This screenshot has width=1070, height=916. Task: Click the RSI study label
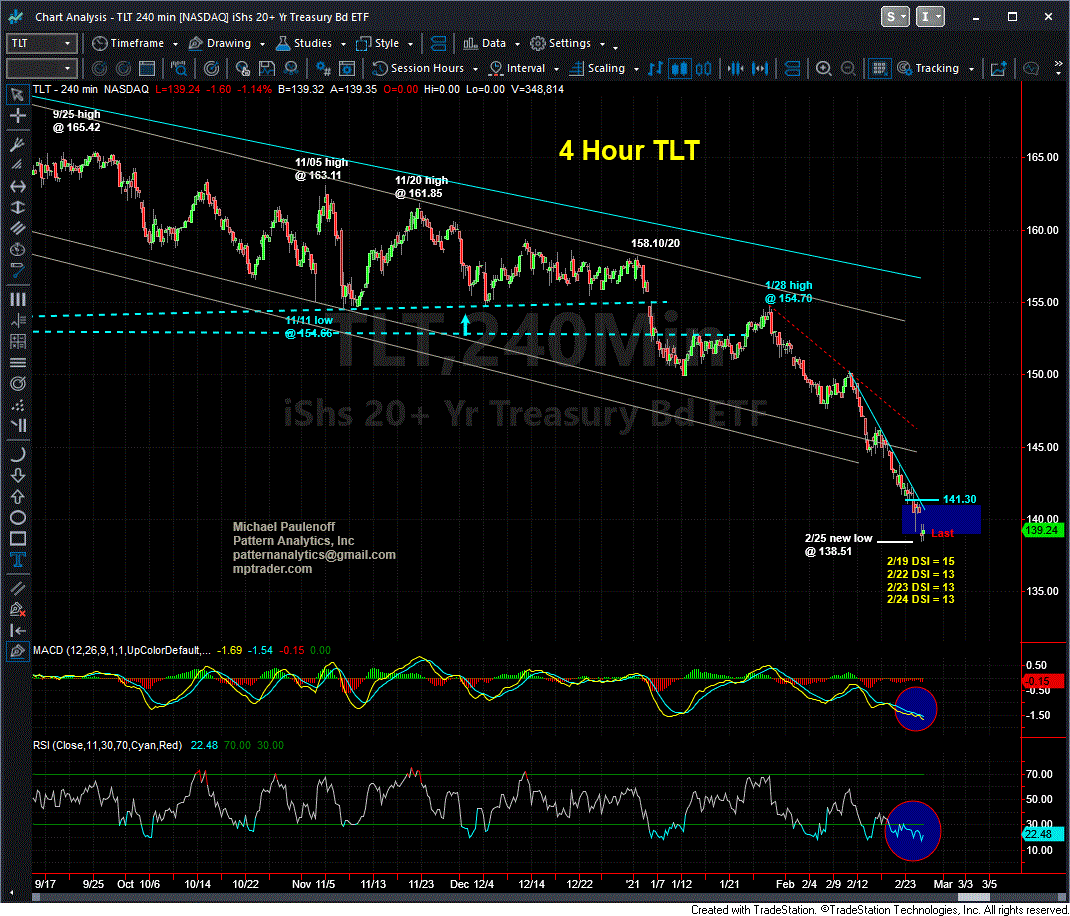tap(108, 745)
